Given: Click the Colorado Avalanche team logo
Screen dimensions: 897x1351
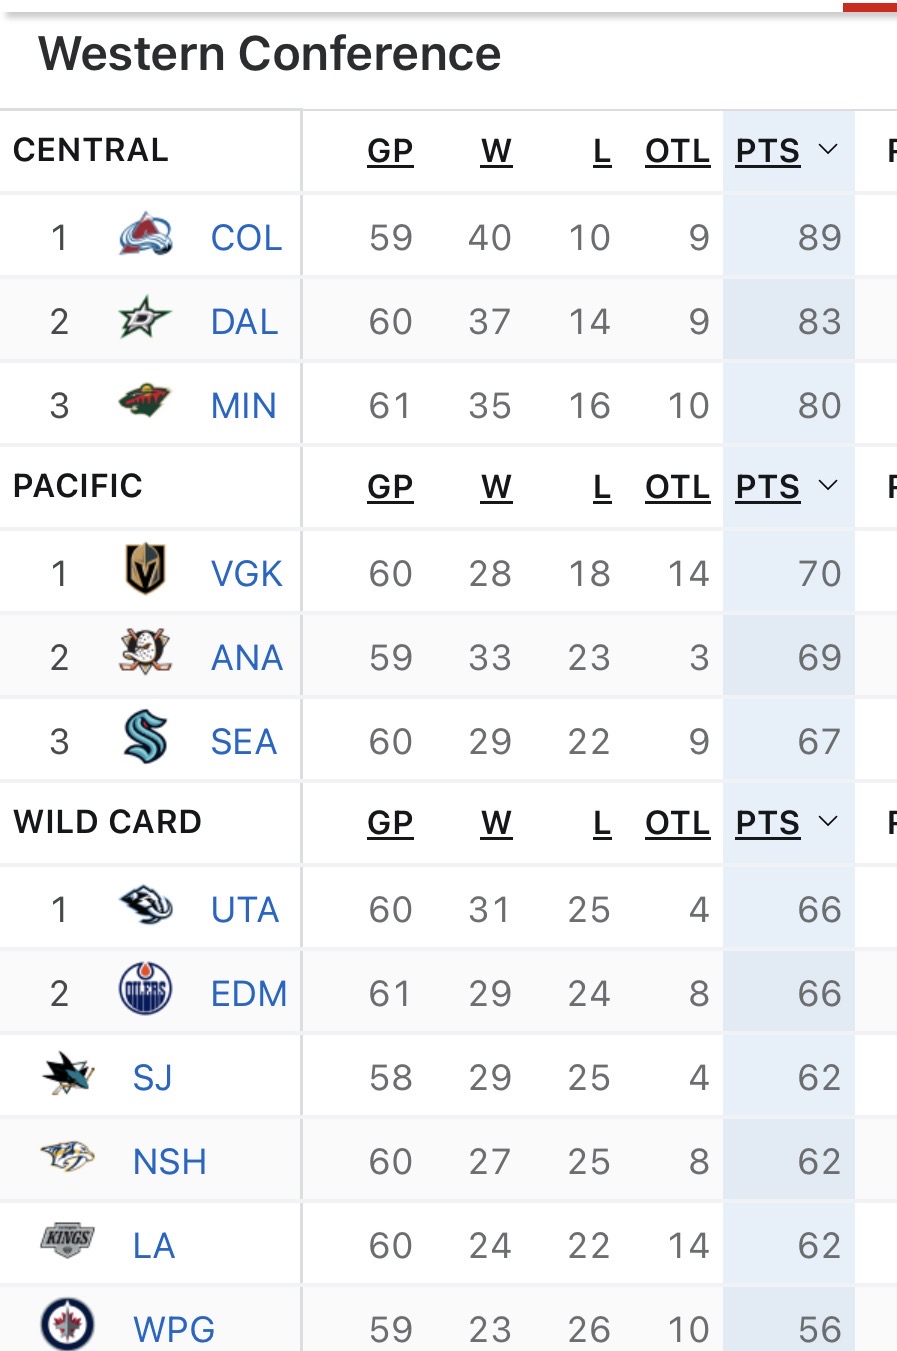Looking at the screenshot, I should (145, 236).
